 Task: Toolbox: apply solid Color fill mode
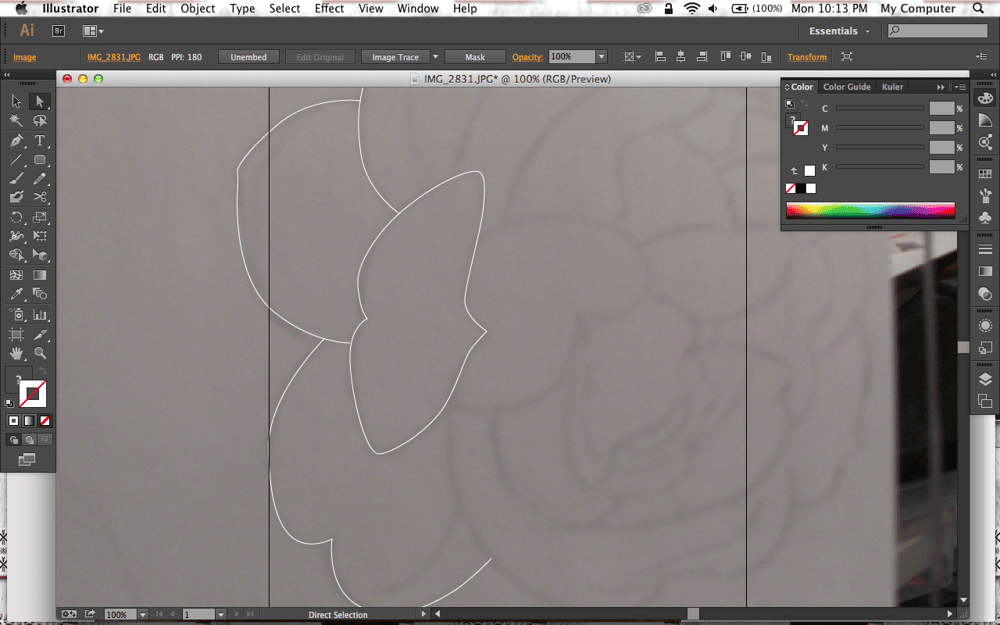(13, 421)
